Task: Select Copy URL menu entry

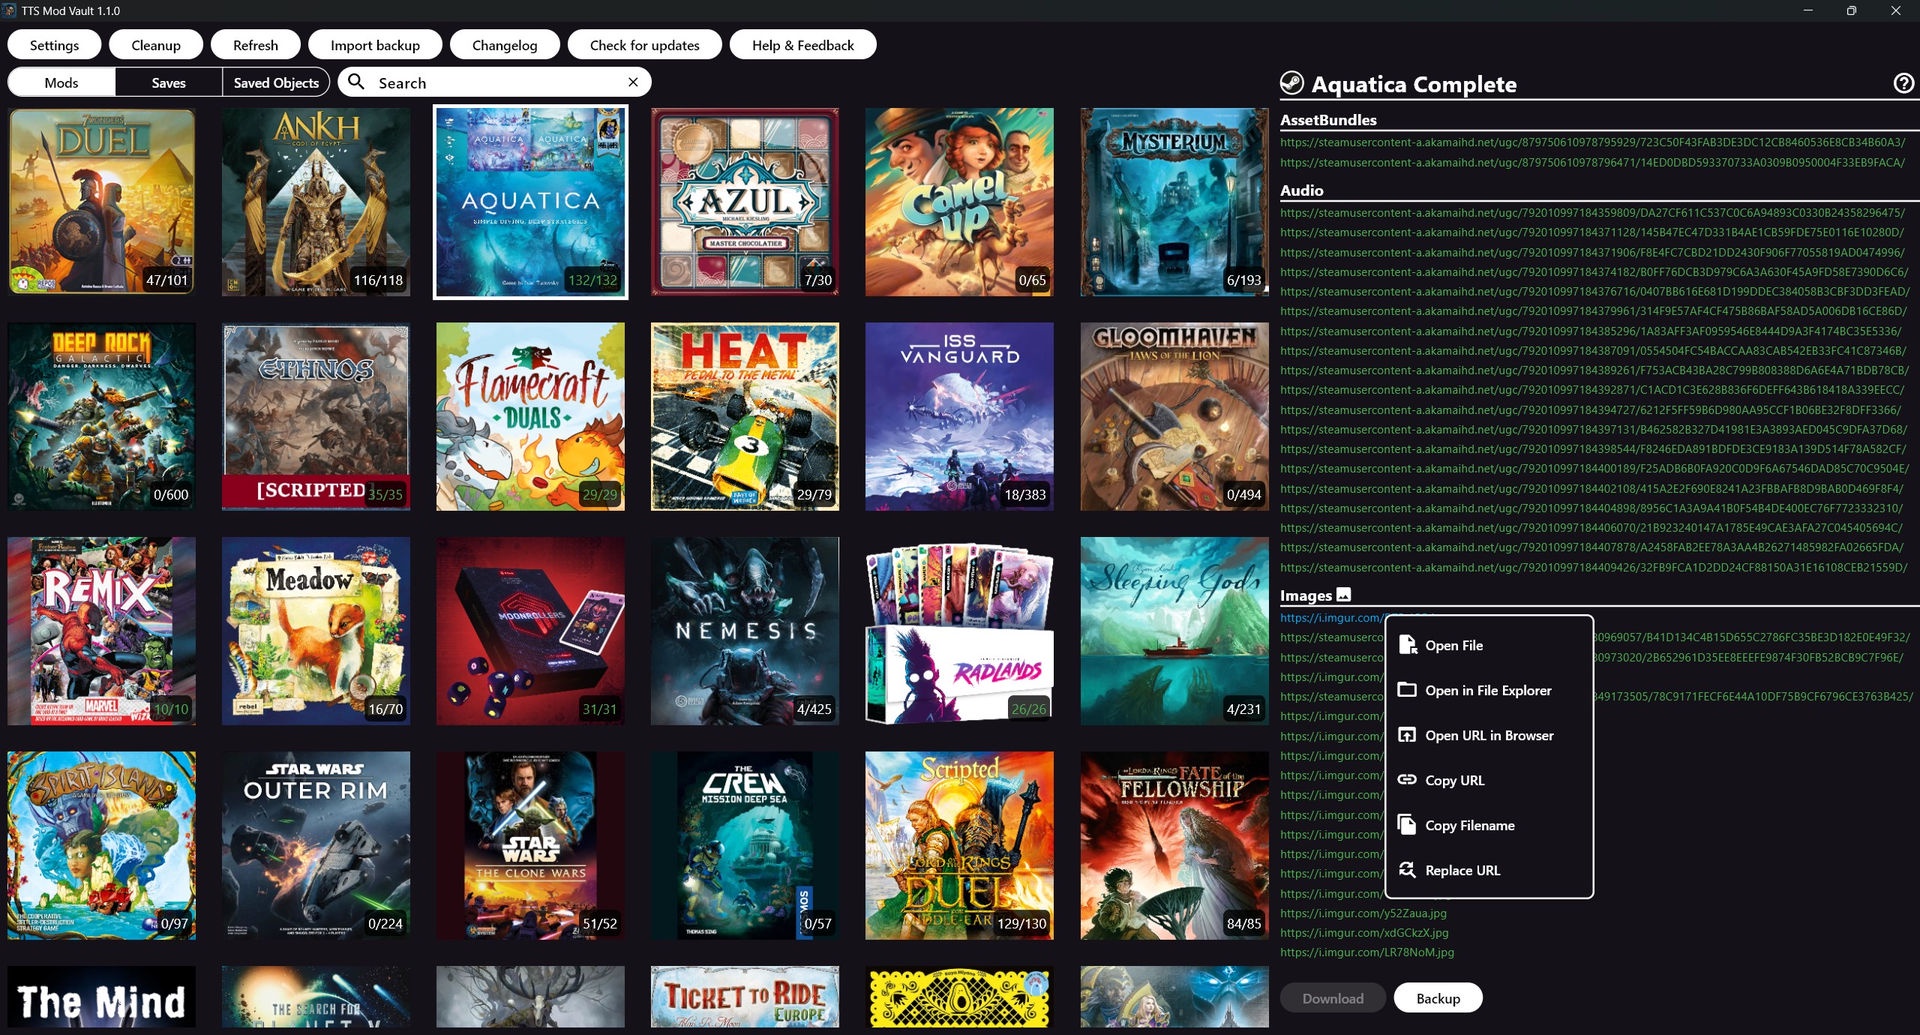Action: click(x=1489, y=780)
